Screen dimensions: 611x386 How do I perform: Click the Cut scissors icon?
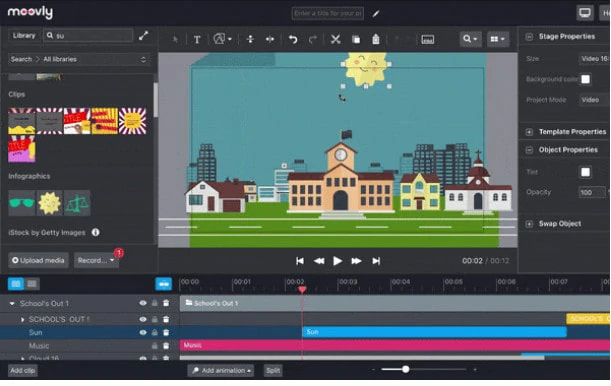pos(336,39)
